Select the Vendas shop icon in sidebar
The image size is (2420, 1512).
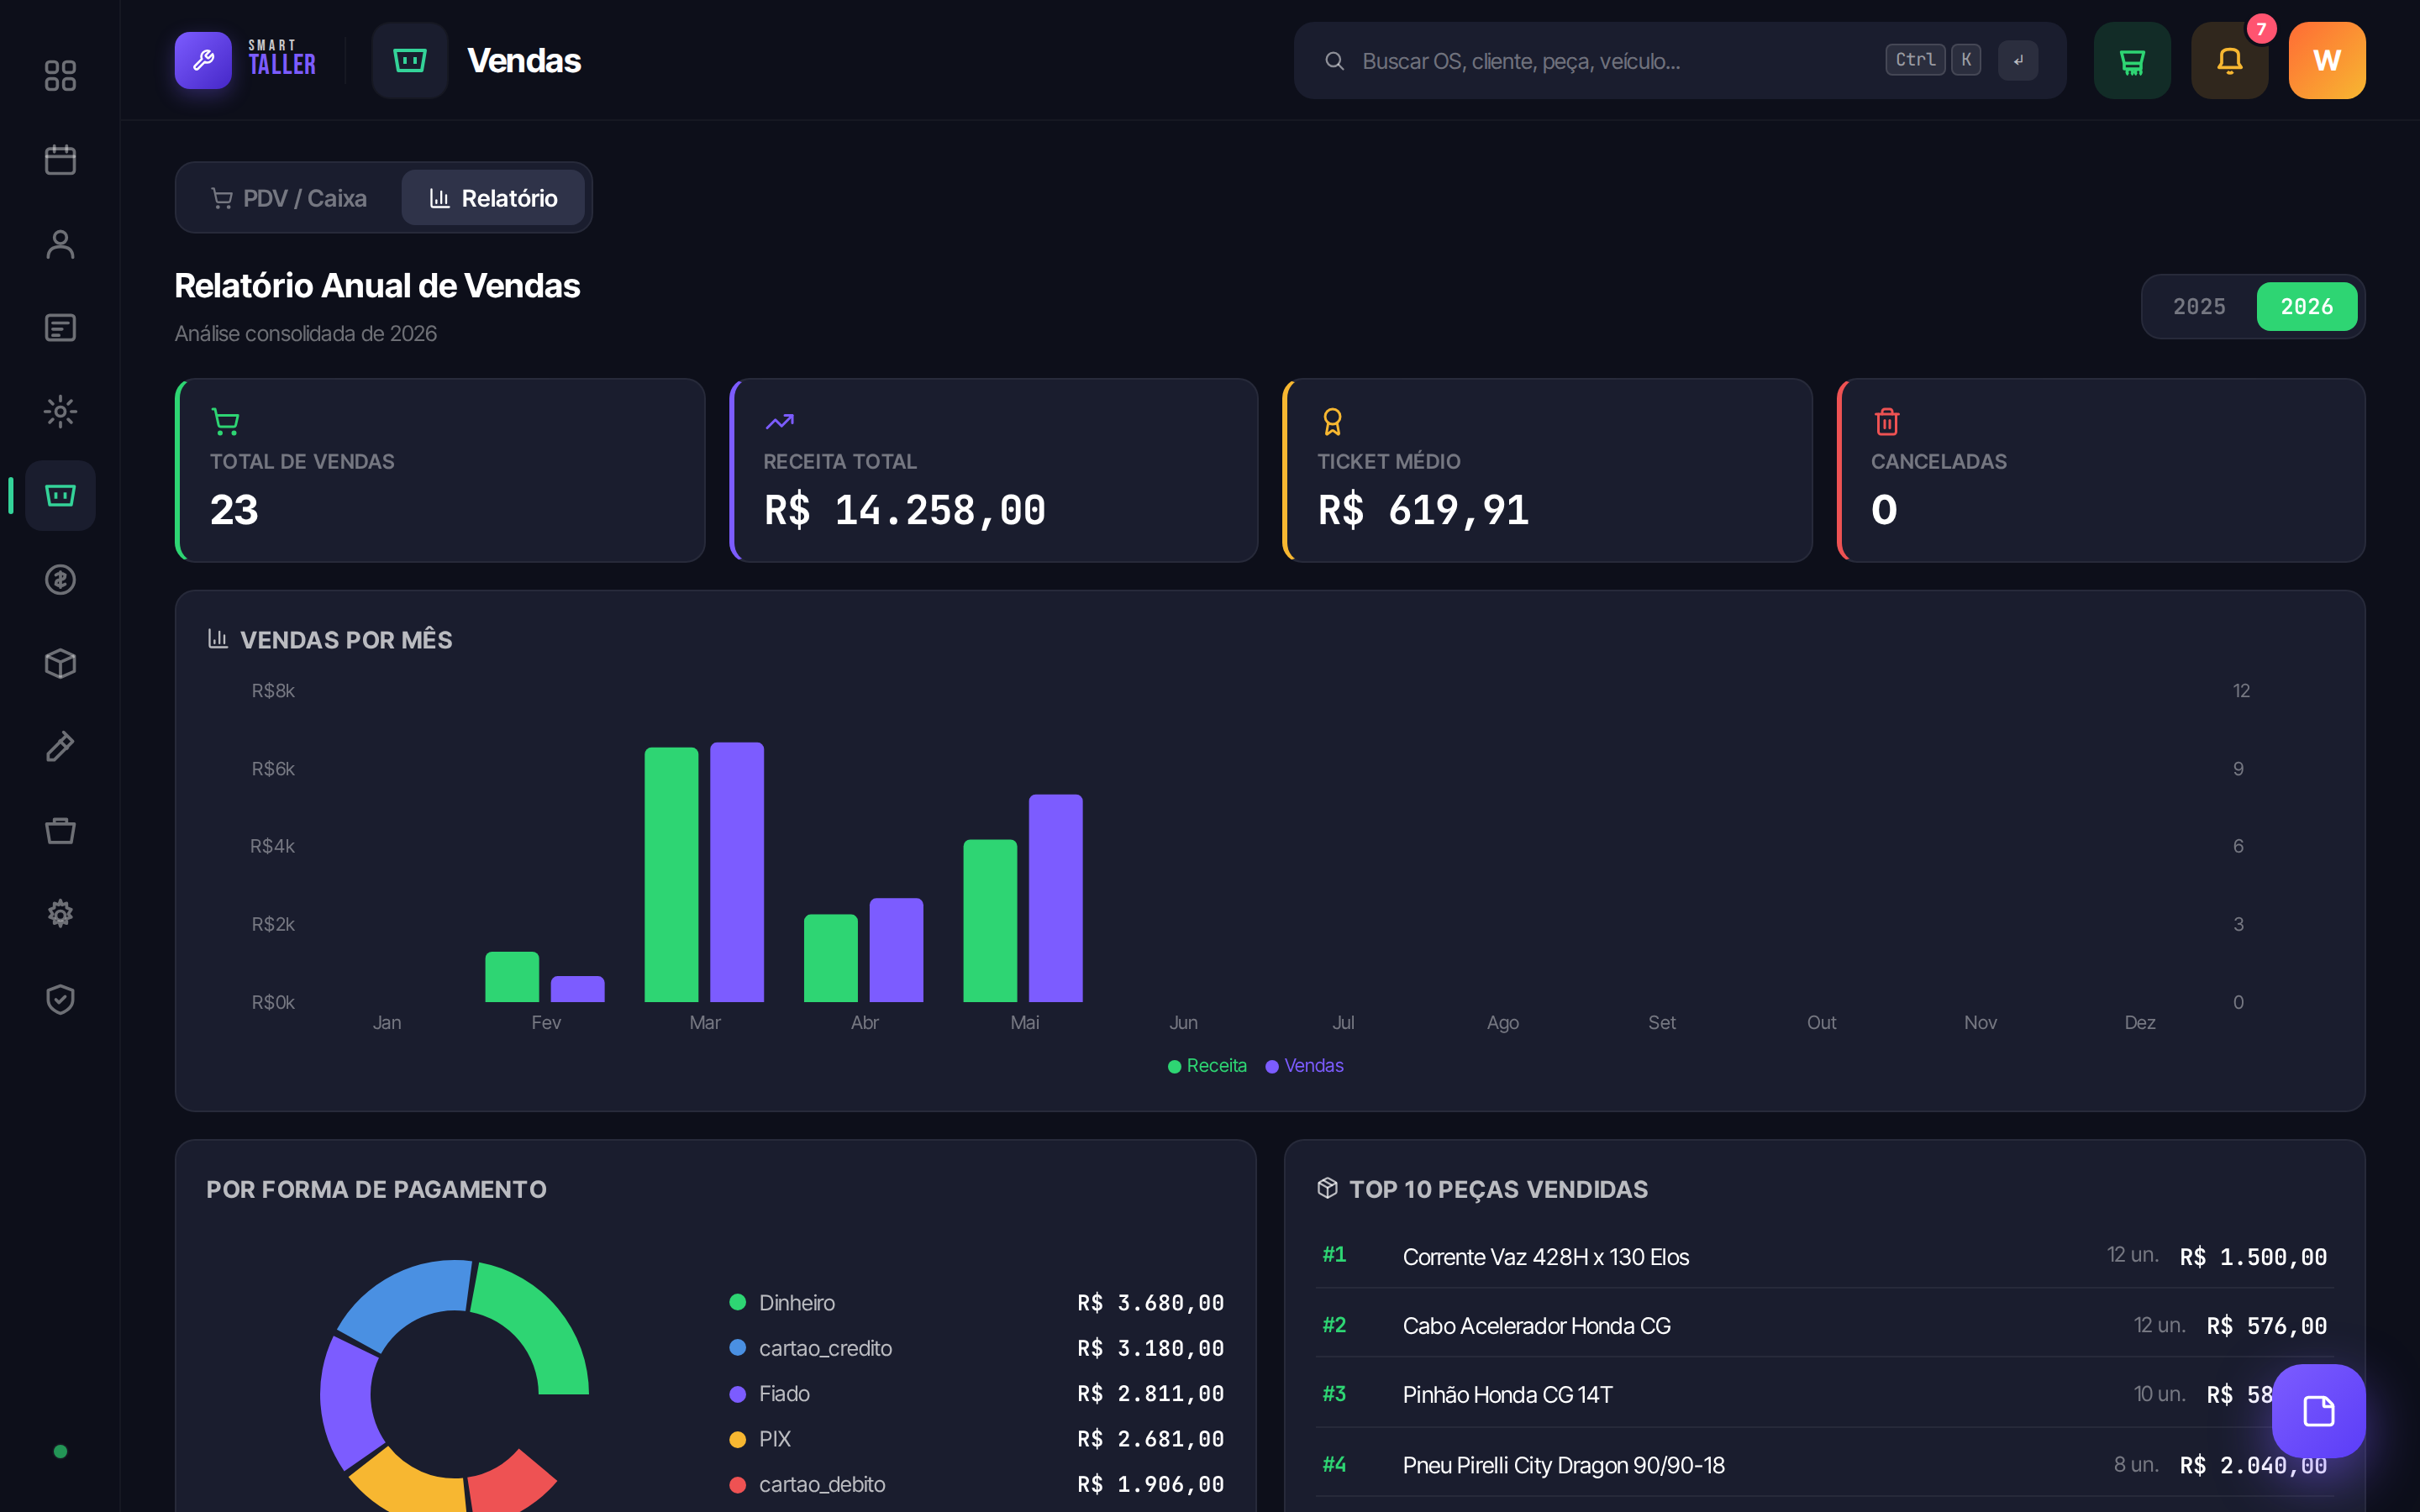coord(60,495)
